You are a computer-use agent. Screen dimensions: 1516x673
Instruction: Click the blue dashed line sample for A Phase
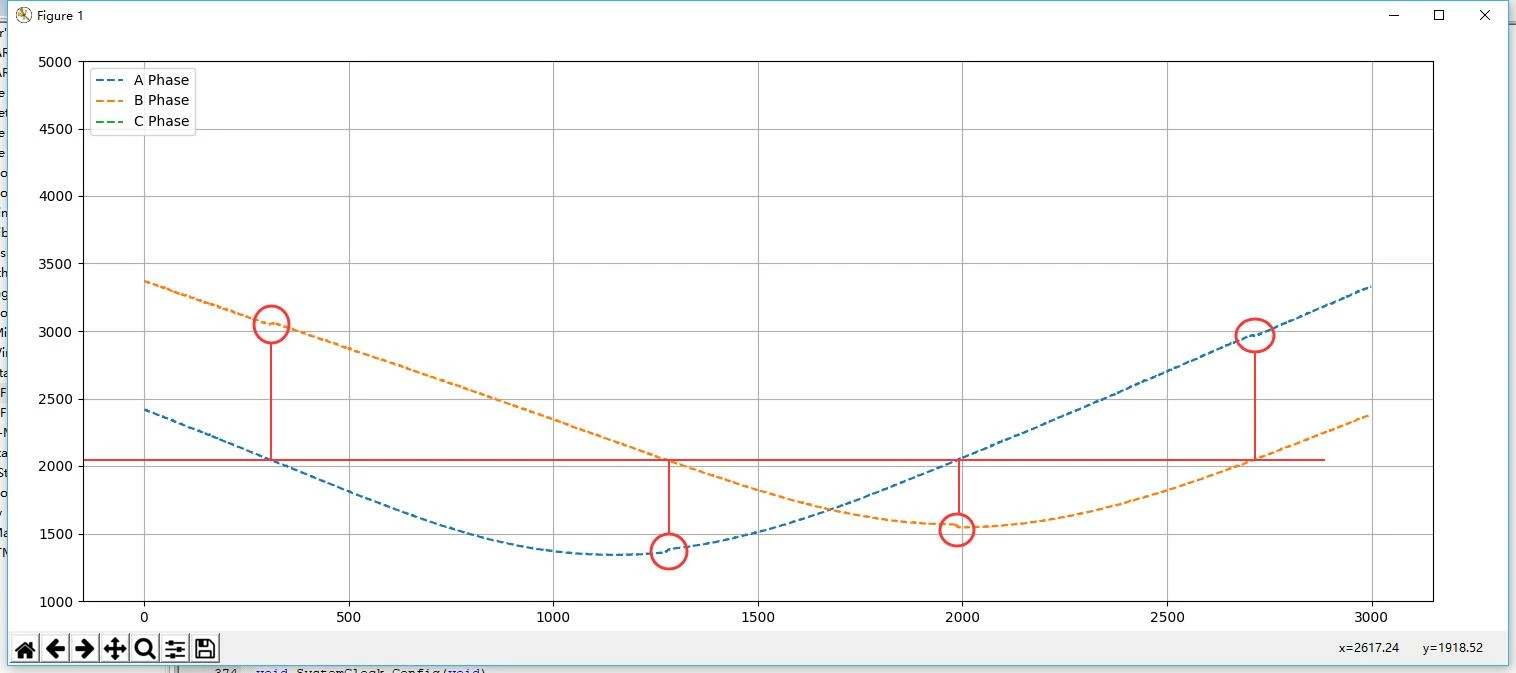110,80
